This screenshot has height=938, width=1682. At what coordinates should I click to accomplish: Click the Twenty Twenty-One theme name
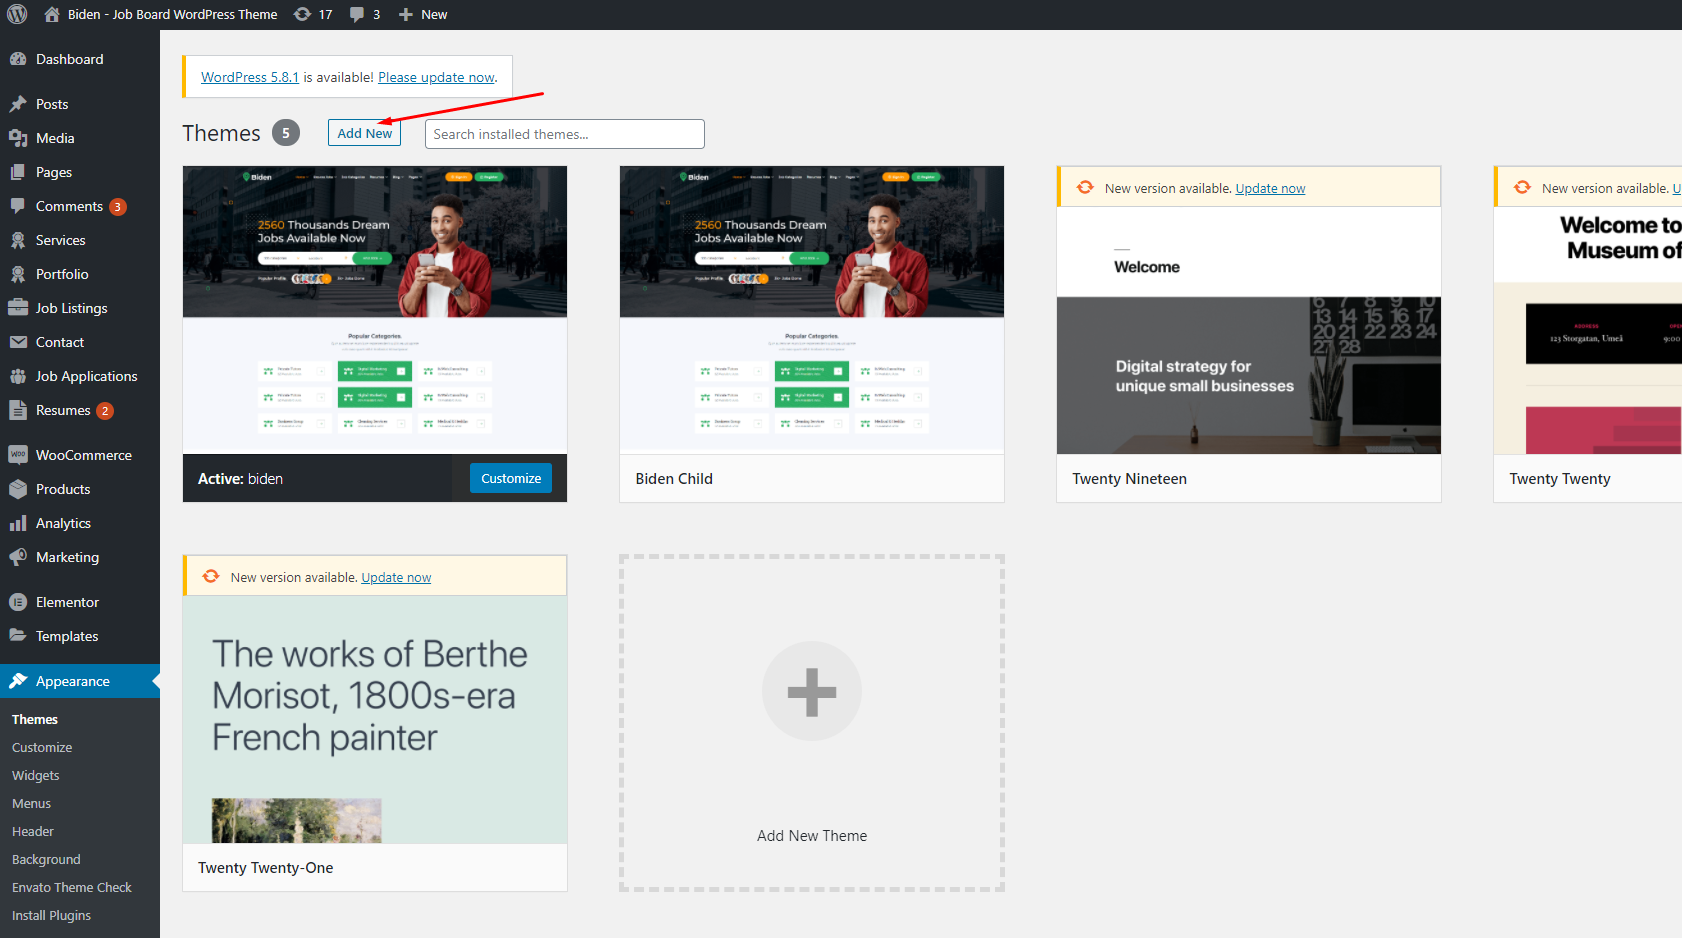[266, 868]
